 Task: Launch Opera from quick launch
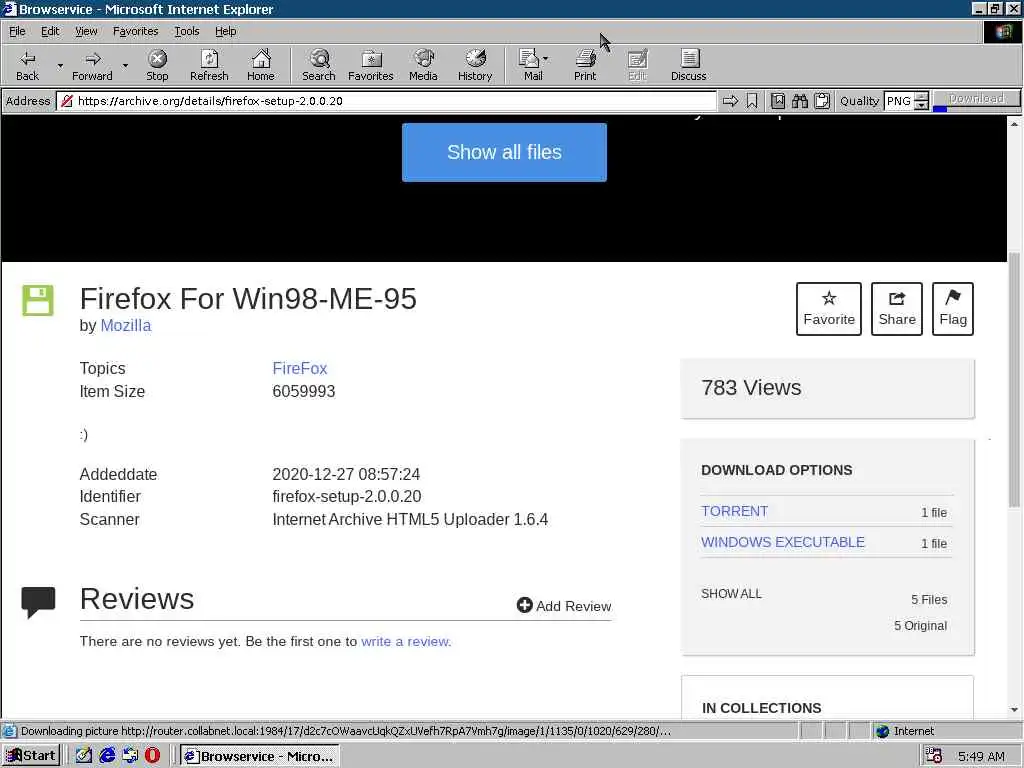click(152, 756)
